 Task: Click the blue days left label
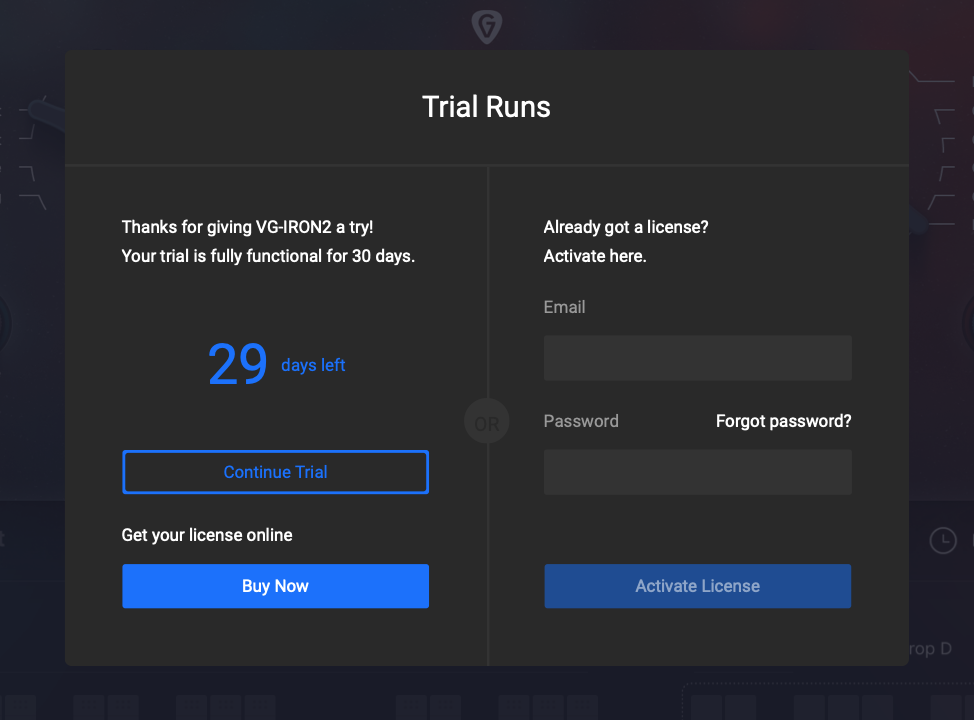(313, 365)
